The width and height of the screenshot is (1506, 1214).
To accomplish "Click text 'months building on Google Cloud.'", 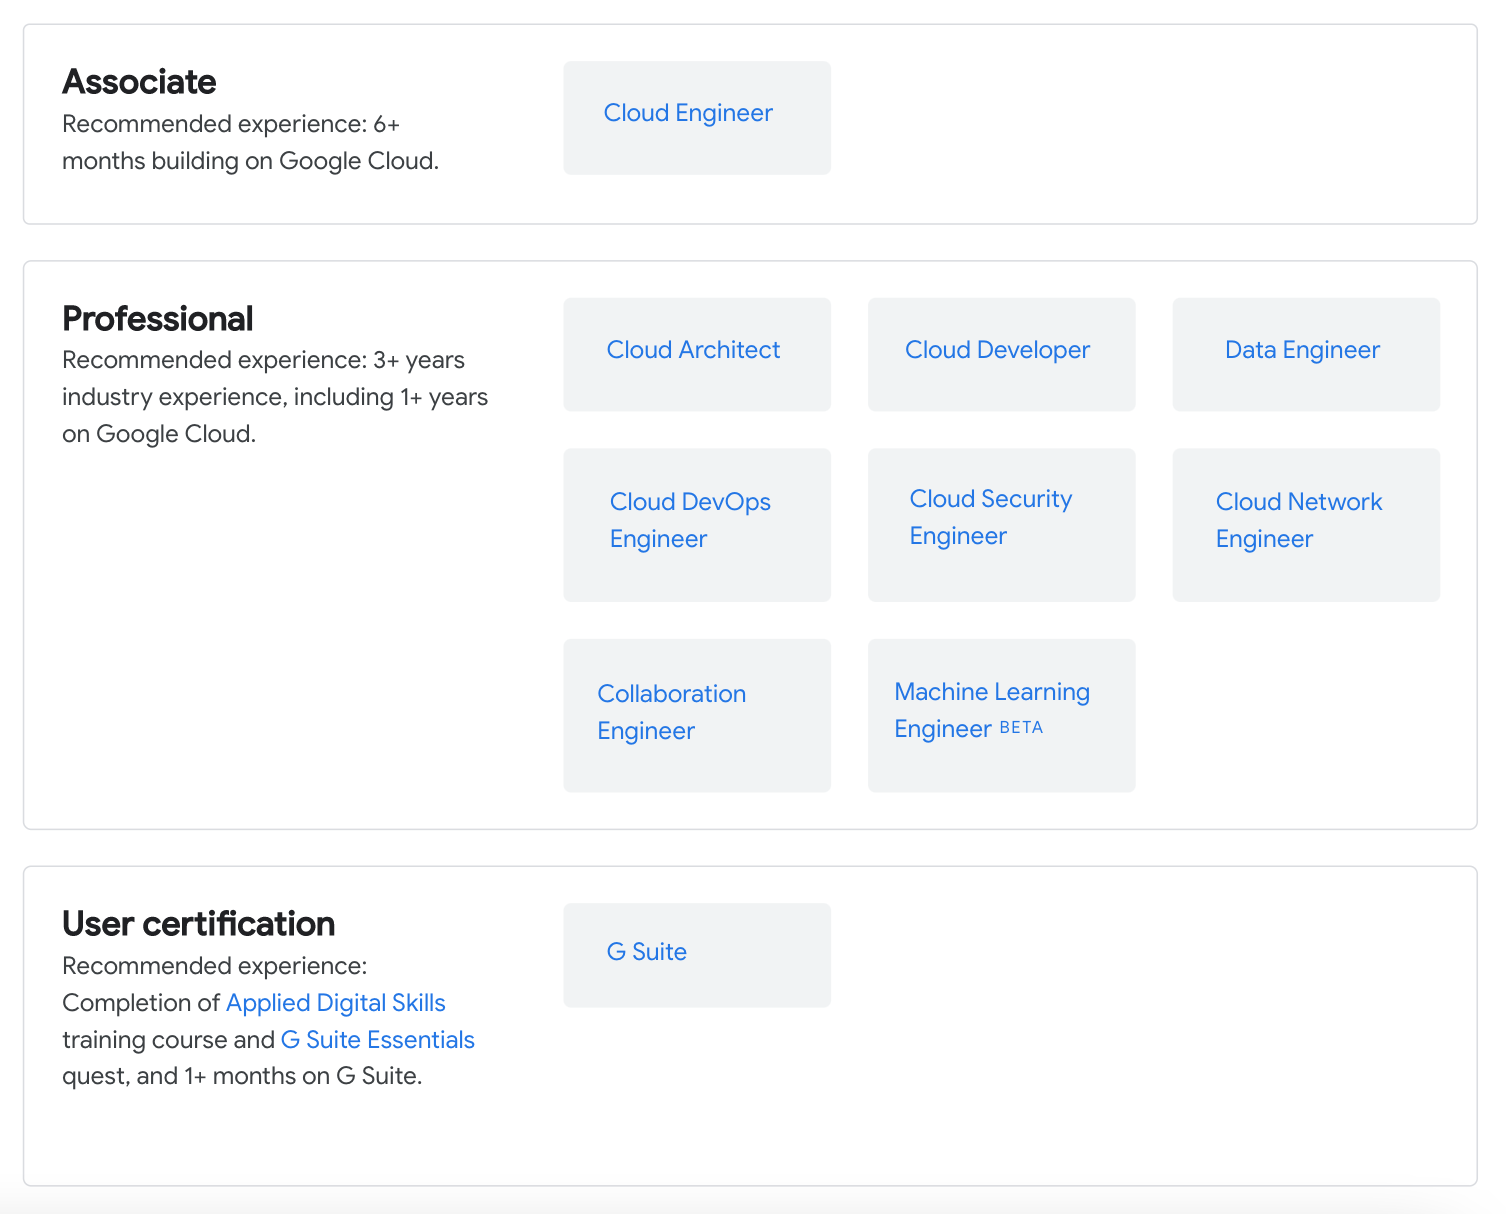I will (251, 161).
